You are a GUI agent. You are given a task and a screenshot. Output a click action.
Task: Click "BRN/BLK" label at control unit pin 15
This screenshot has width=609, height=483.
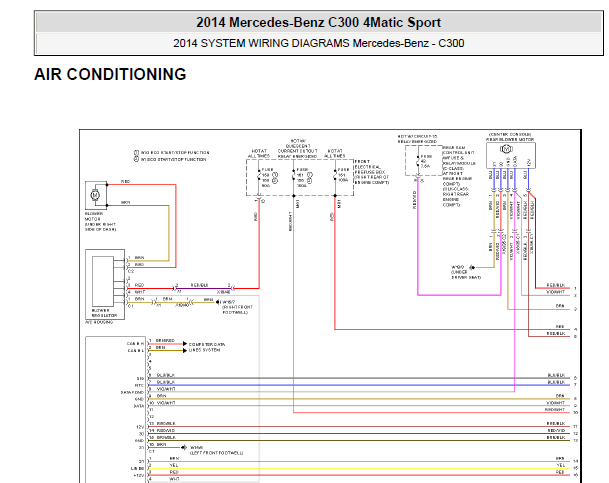coord(166,437)
